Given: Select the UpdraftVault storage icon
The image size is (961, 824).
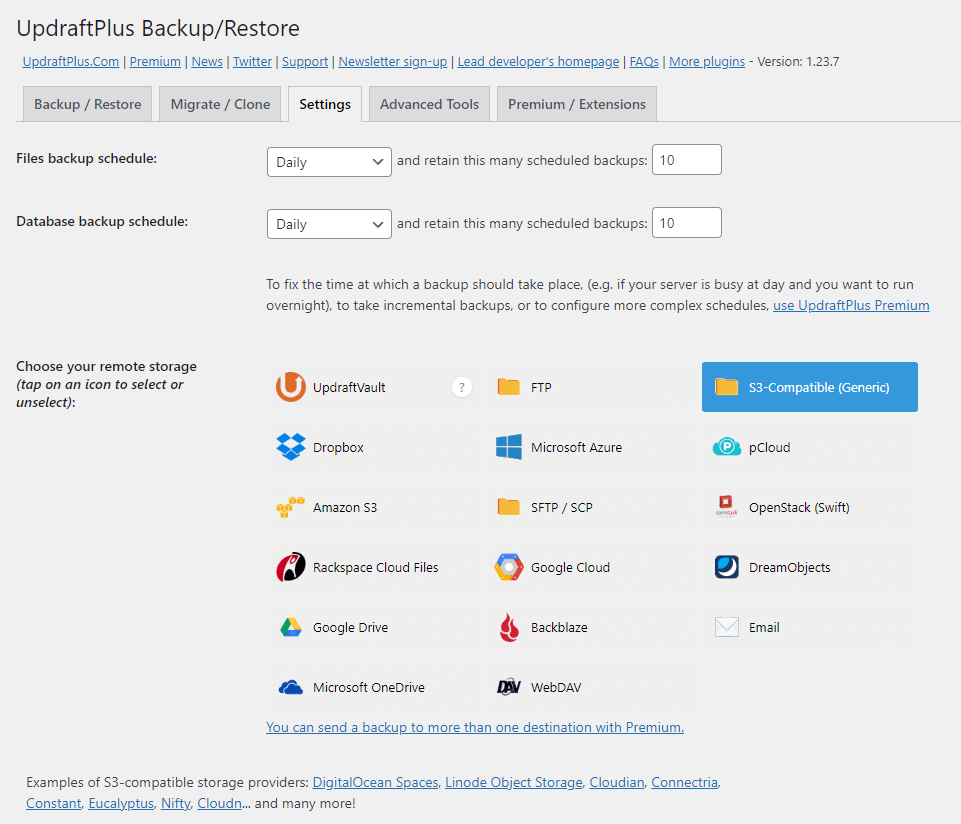Looking at the screenshot, I should pyautogui.click(x=291, y=387).
